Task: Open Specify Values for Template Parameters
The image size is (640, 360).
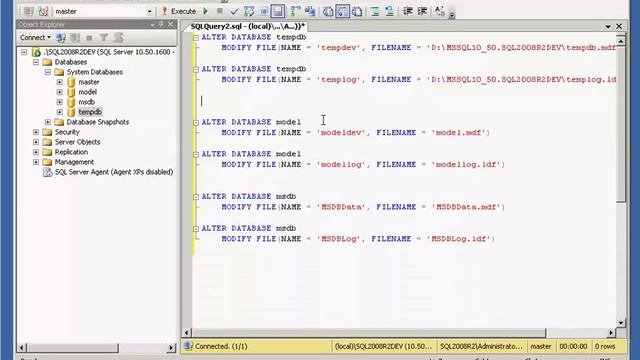Action: [x=440, y=11]
